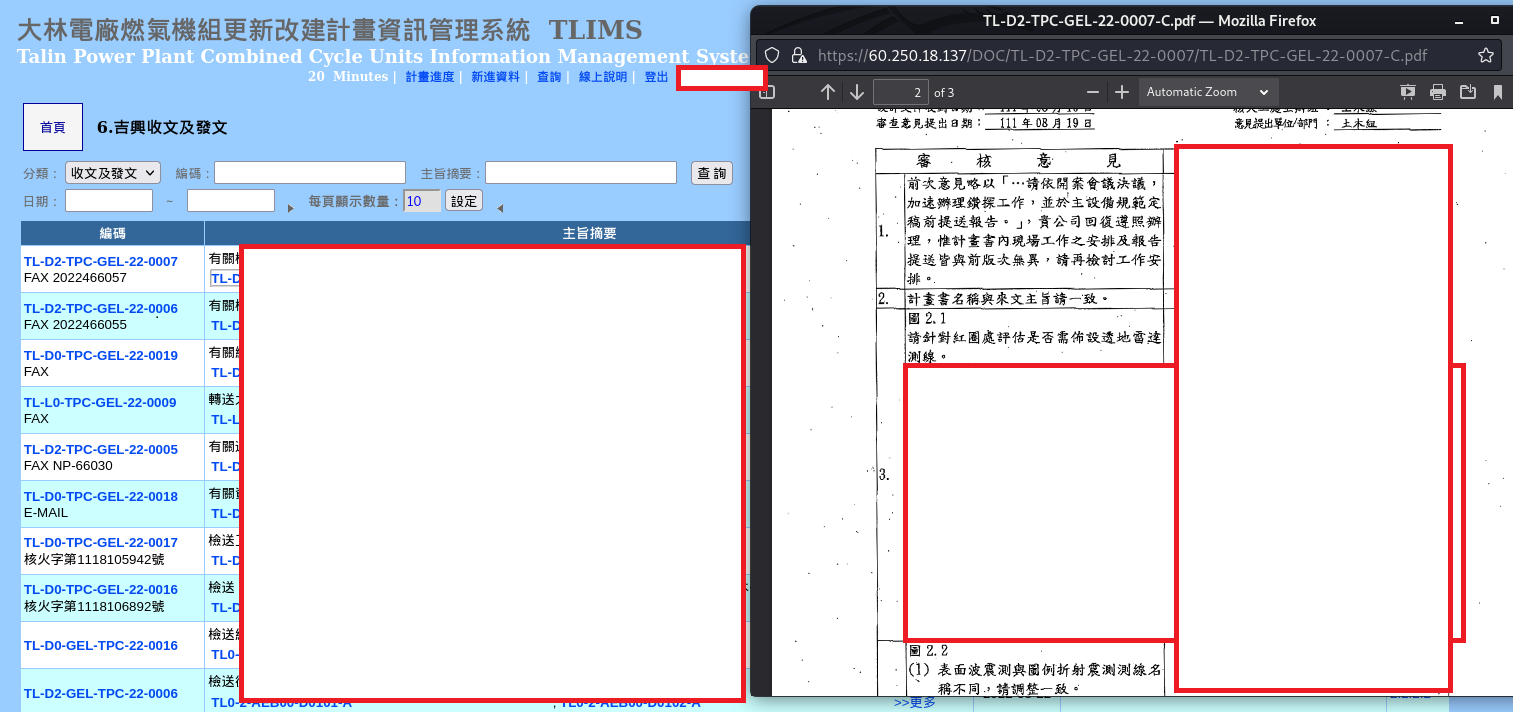
Task: Open tracking protection shield icon
Action: [x=772, y=55]
